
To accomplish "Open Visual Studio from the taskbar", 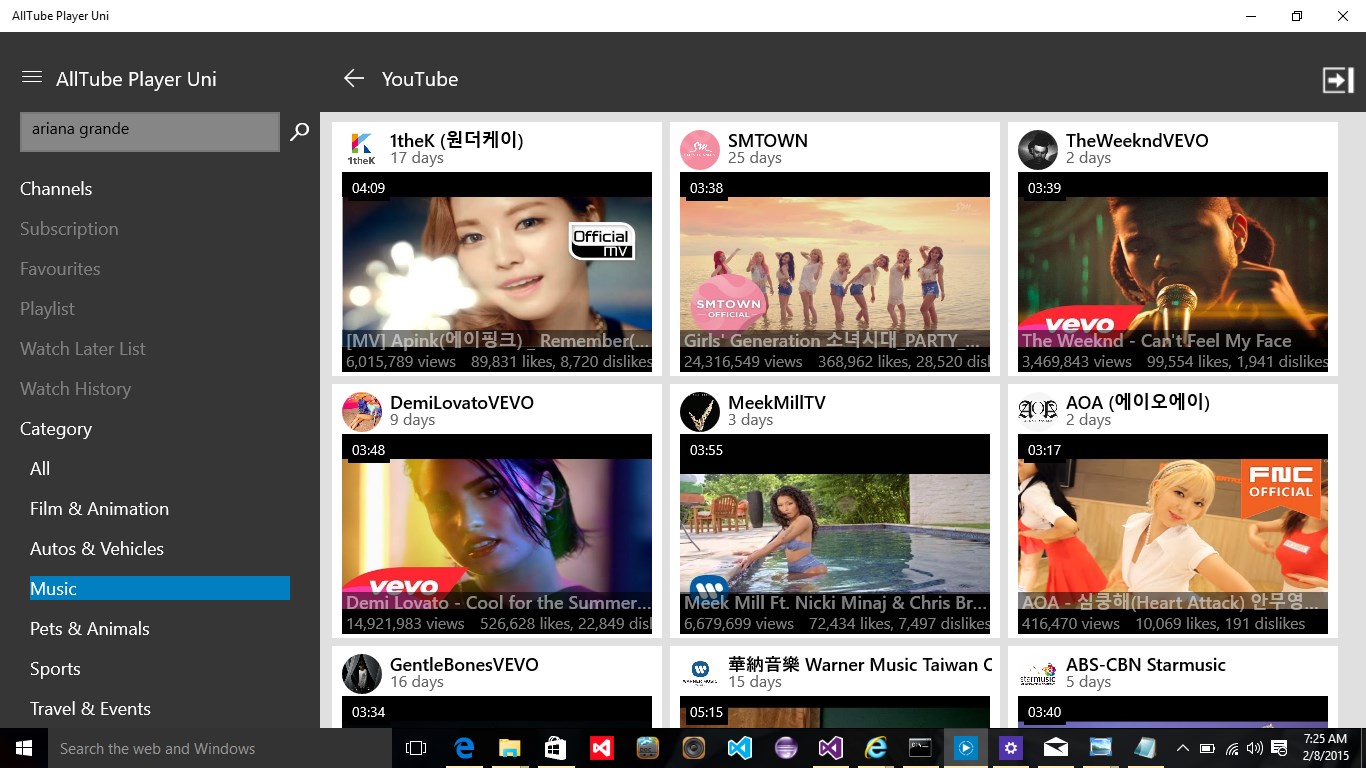I will coord(831,748).
